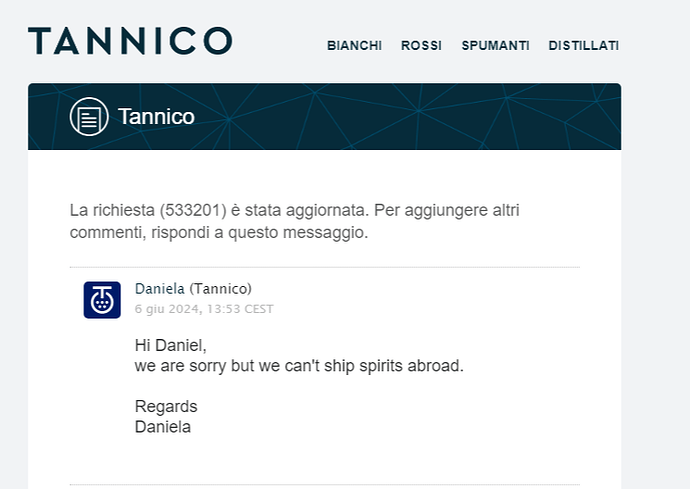Open the BIANCHI wine category
Image resolution: width=690 pixels, height=489 pixels.
coord(354,46)
